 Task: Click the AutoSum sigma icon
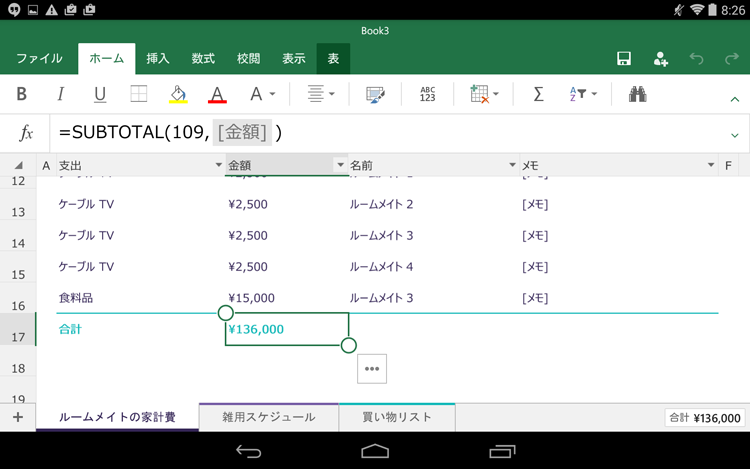point(538,94)
